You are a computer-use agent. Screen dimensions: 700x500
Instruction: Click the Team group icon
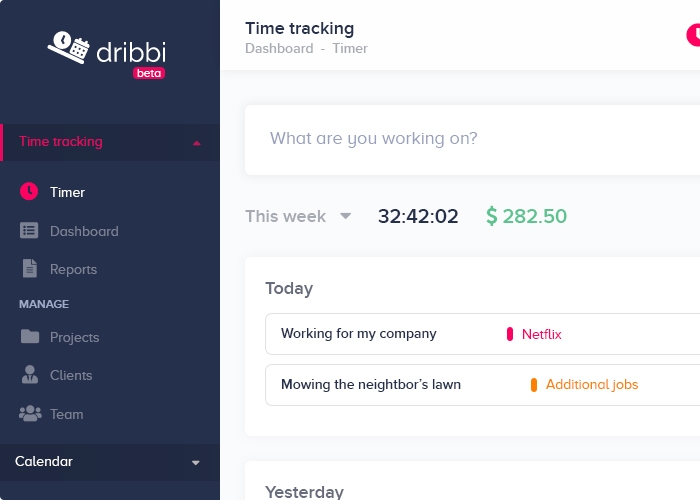pyautogui.click(x=30, y=413)
